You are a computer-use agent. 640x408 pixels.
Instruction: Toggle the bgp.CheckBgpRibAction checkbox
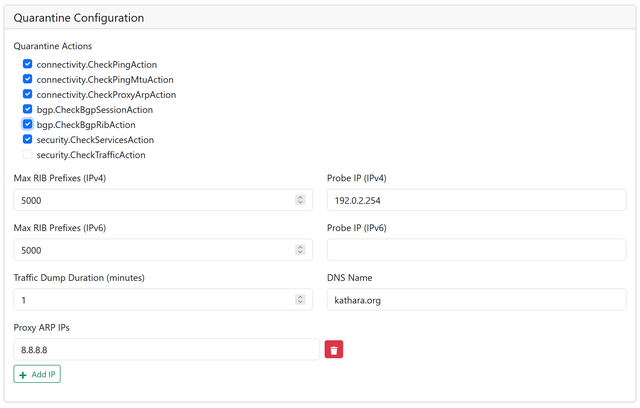[x=28, y=125]
